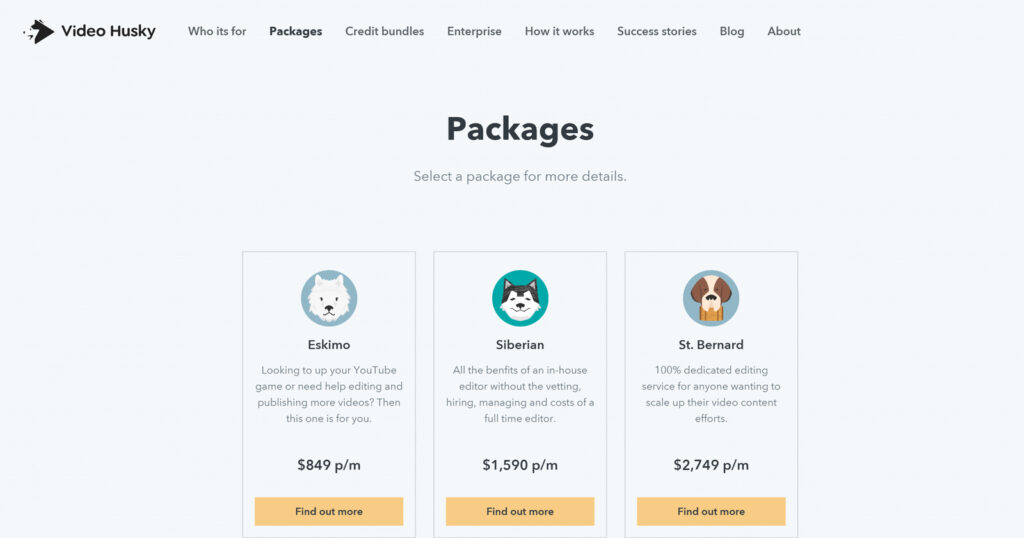The image size is (1024, 538).
Task: Select the Packages navigation item
Action: 295,31
